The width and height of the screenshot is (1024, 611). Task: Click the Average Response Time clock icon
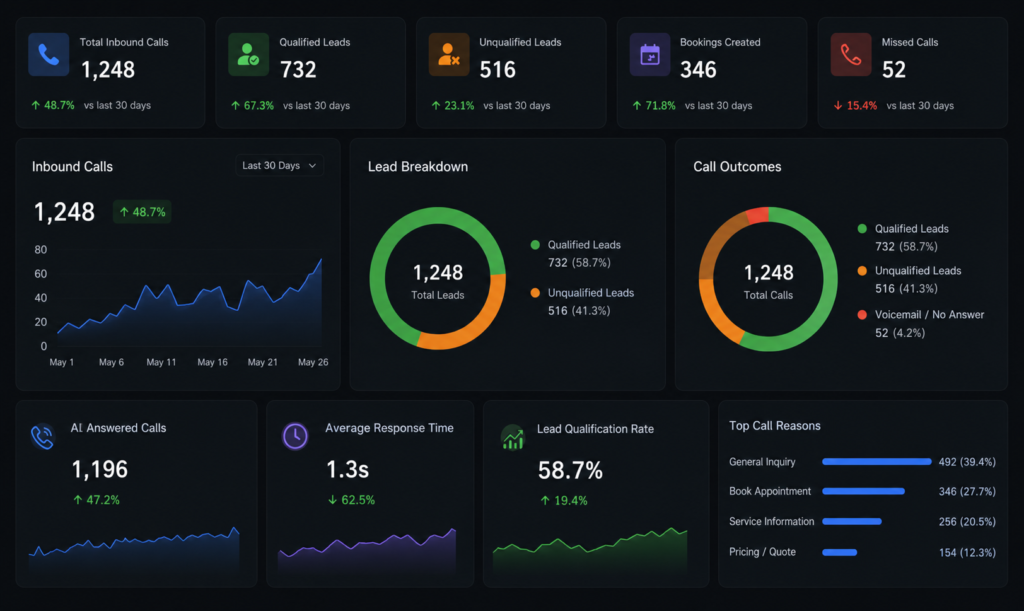[x=295, y=435]
